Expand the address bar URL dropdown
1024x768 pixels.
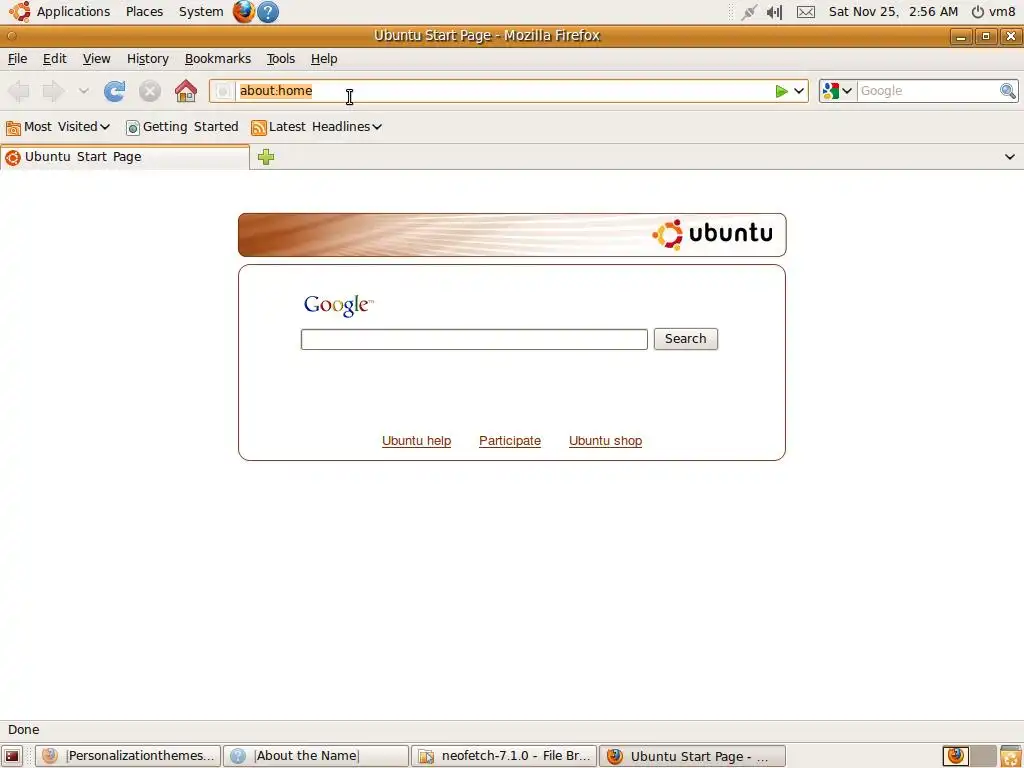click(x=799, y=91)
